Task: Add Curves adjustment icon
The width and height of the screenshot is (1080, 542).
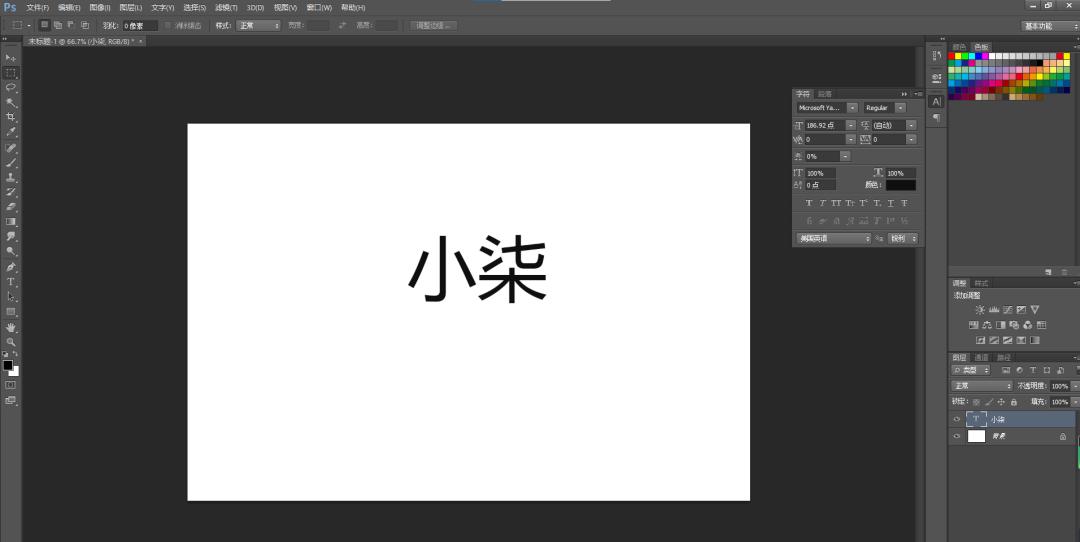Action: click(x=1008, y=310)
